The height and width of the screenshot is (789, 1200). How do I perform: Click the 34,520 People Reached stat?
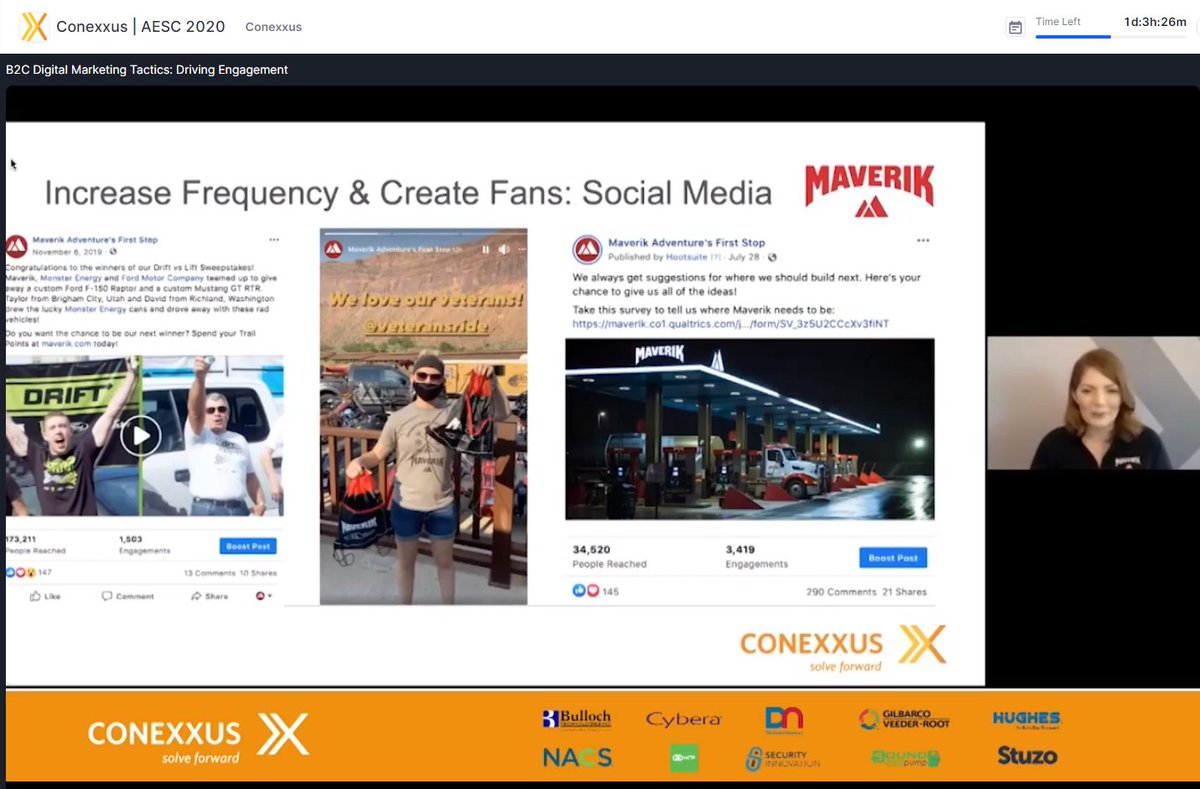click(610, 556)
